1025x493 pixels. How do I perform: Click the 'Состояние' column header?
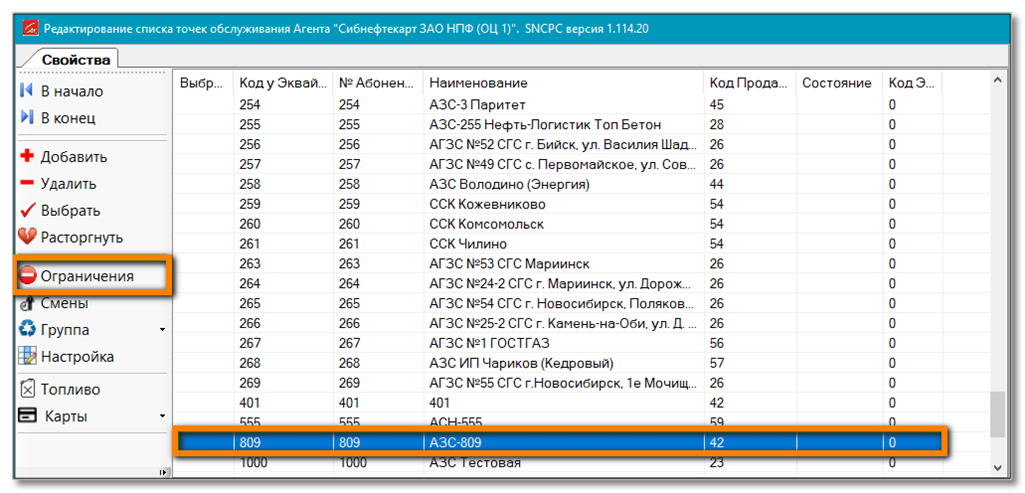pos(837,83)
